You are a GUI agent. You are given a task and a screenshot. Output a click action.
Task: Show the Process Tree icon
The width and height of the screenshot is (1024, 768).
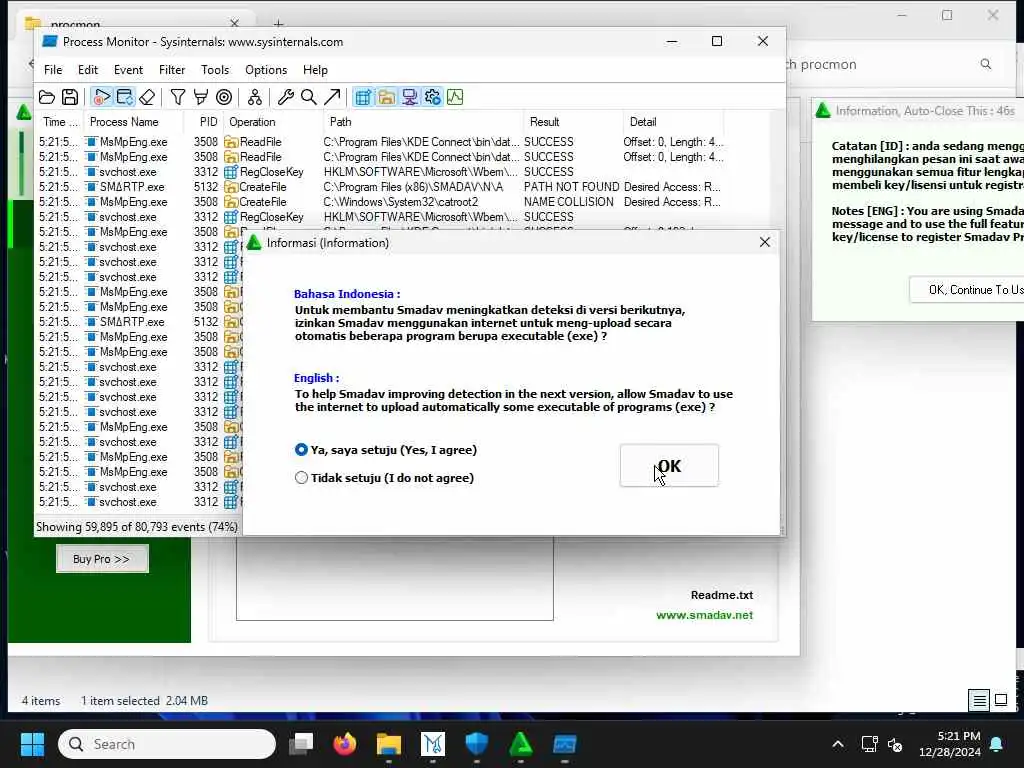(255, 97)
